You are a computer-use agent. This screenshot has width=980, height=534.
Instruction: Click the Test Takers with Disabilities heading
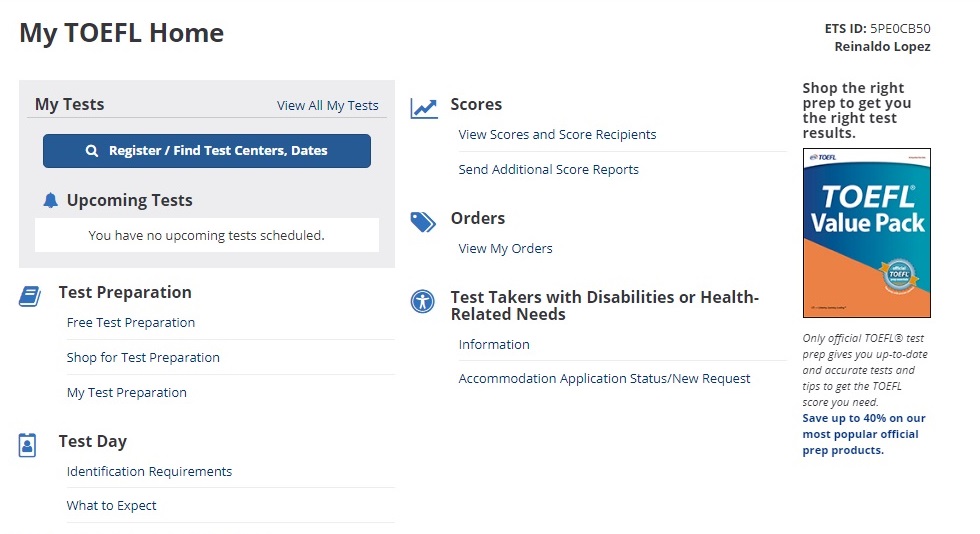pos(604,306)
